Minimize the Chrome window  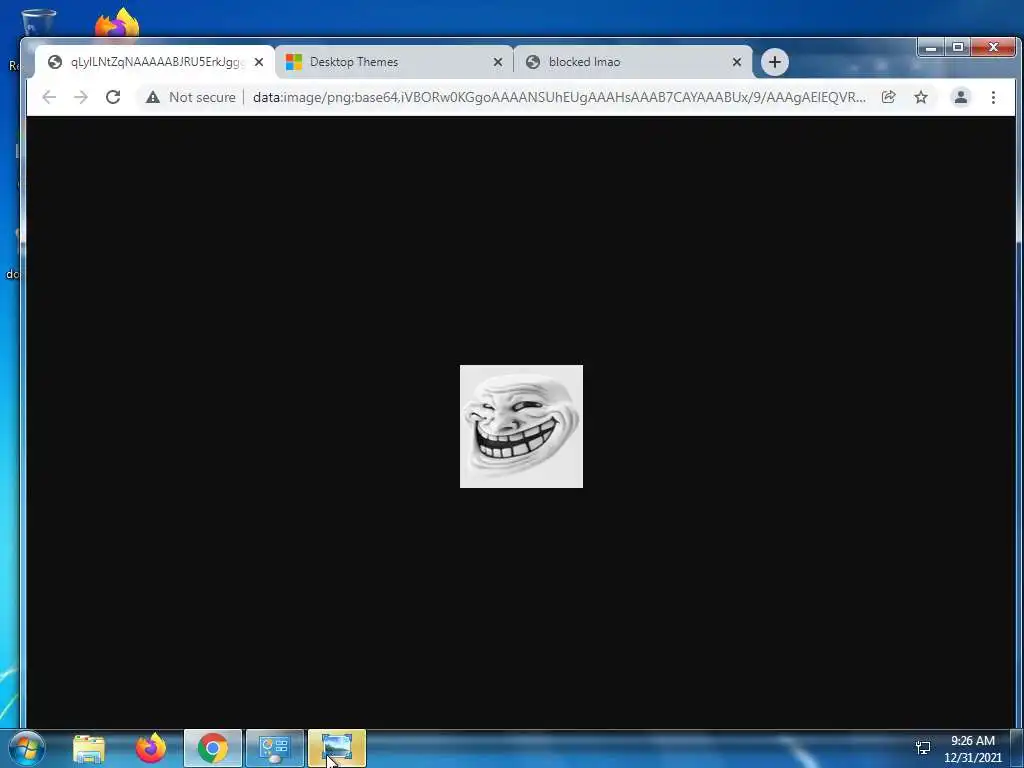pos(931,47)
